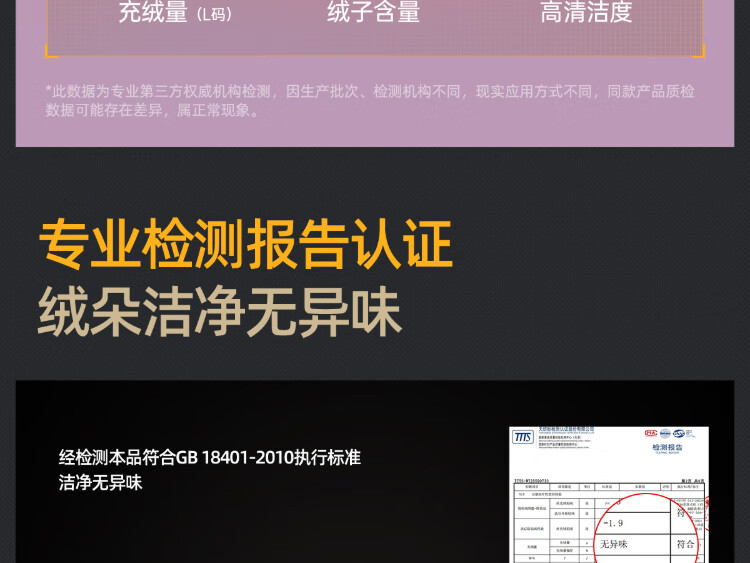
Task: Click the 洁净无异味 white text line
Action: pos(101,483)
